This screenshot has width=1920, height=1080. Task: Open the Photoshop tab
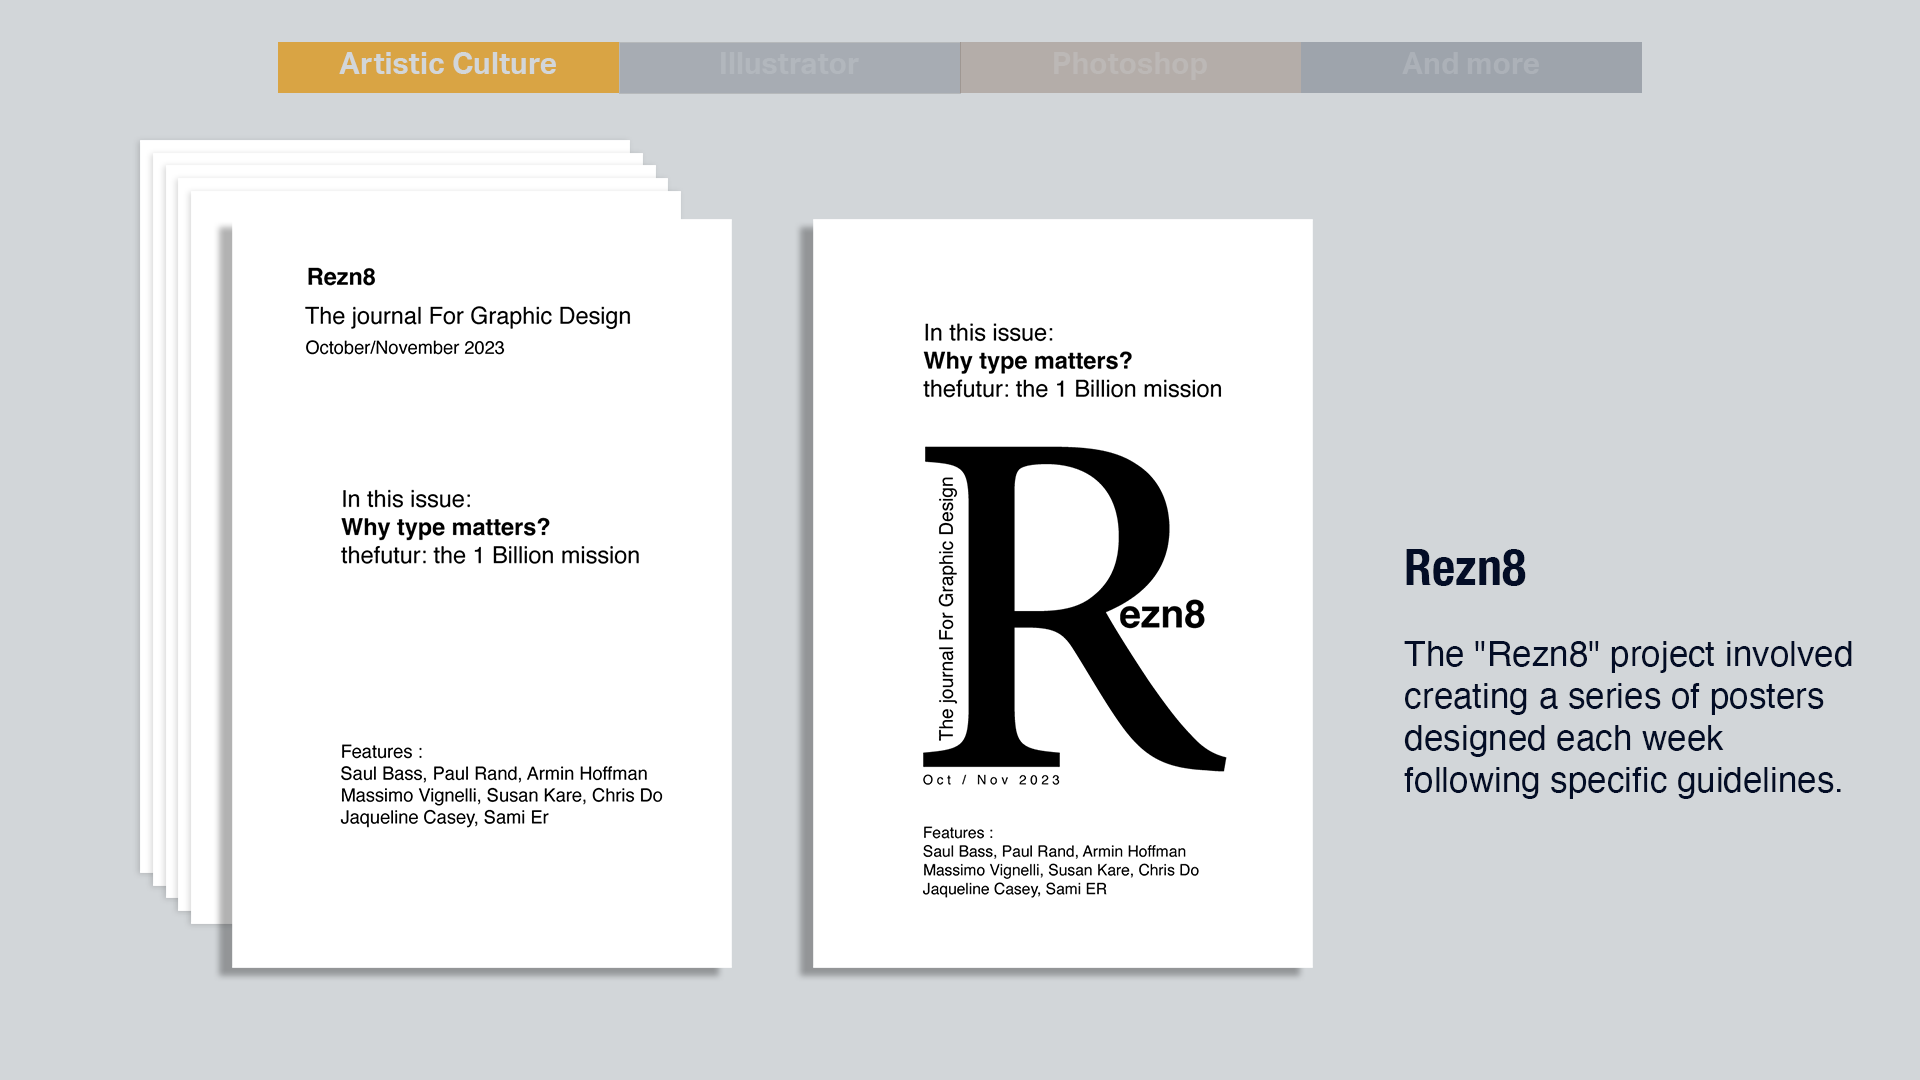point(1130,66)
